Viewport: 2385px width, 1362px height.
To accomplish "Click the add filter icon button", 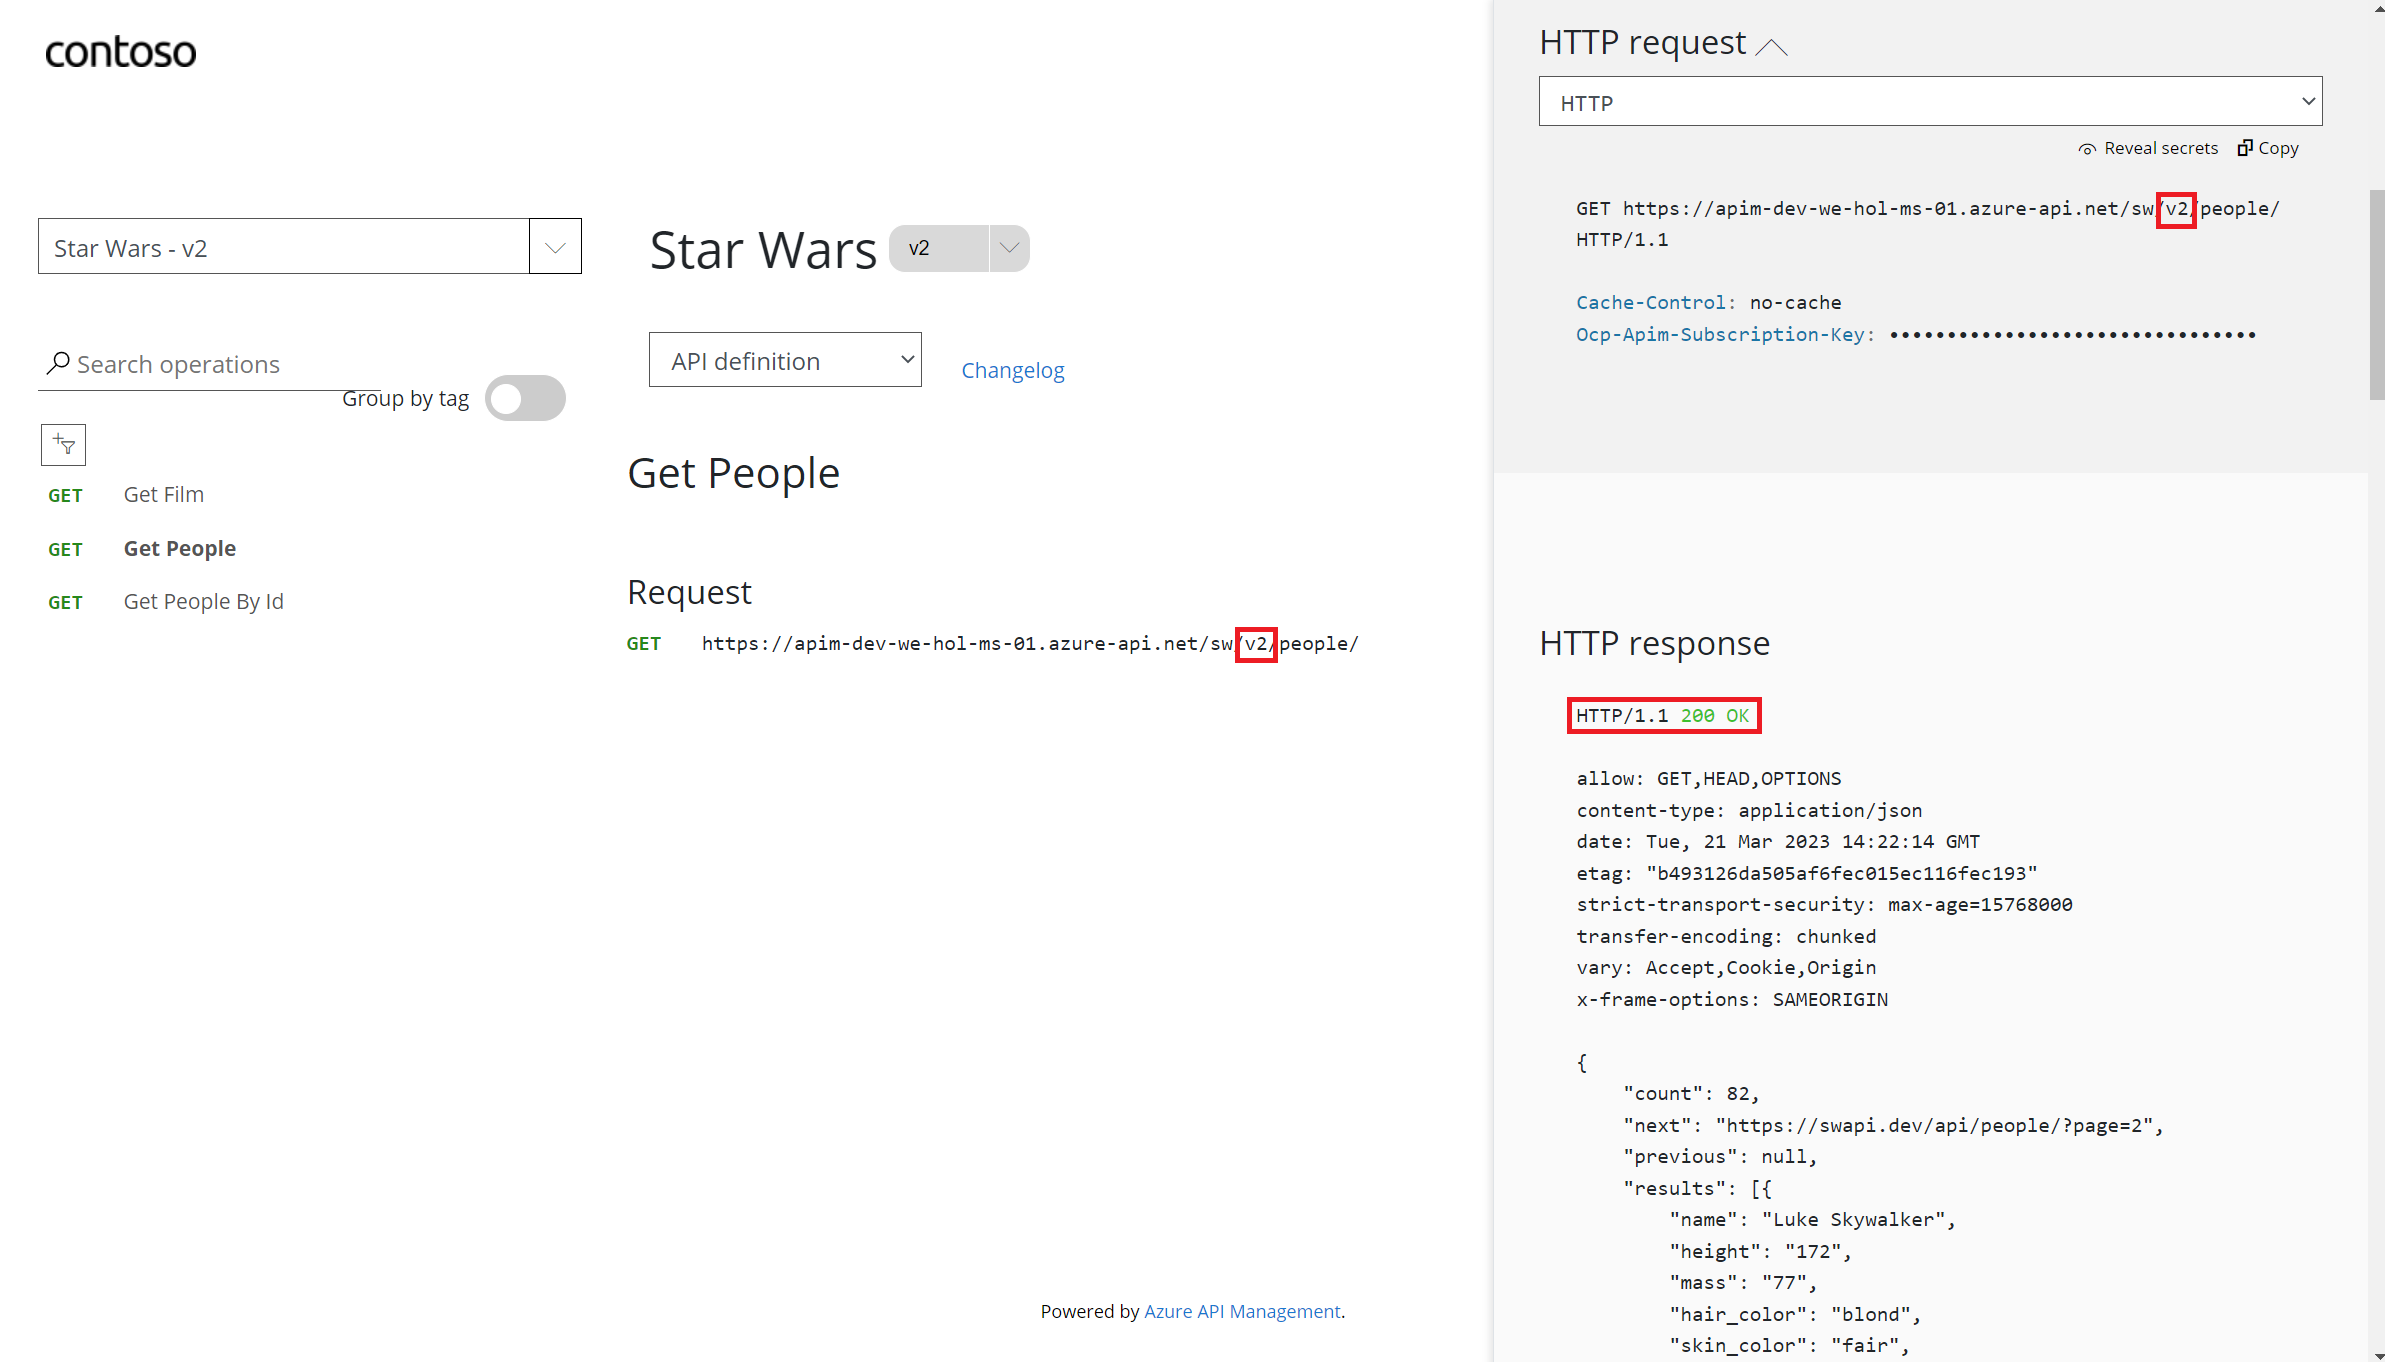I will pos(63,444).
